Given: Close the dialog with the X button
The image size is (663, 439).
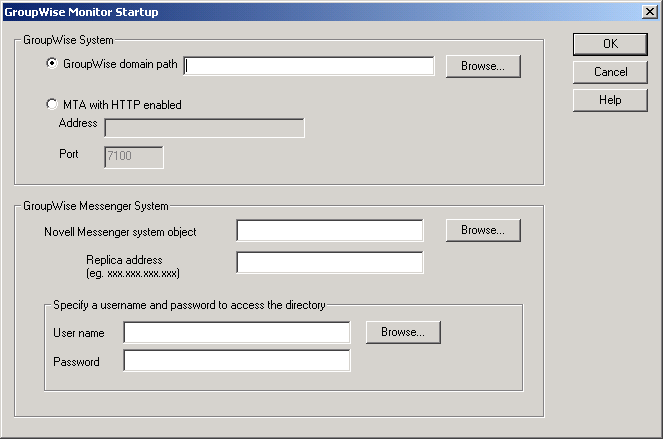Looking at the screenshot, I should pos(650,11).
